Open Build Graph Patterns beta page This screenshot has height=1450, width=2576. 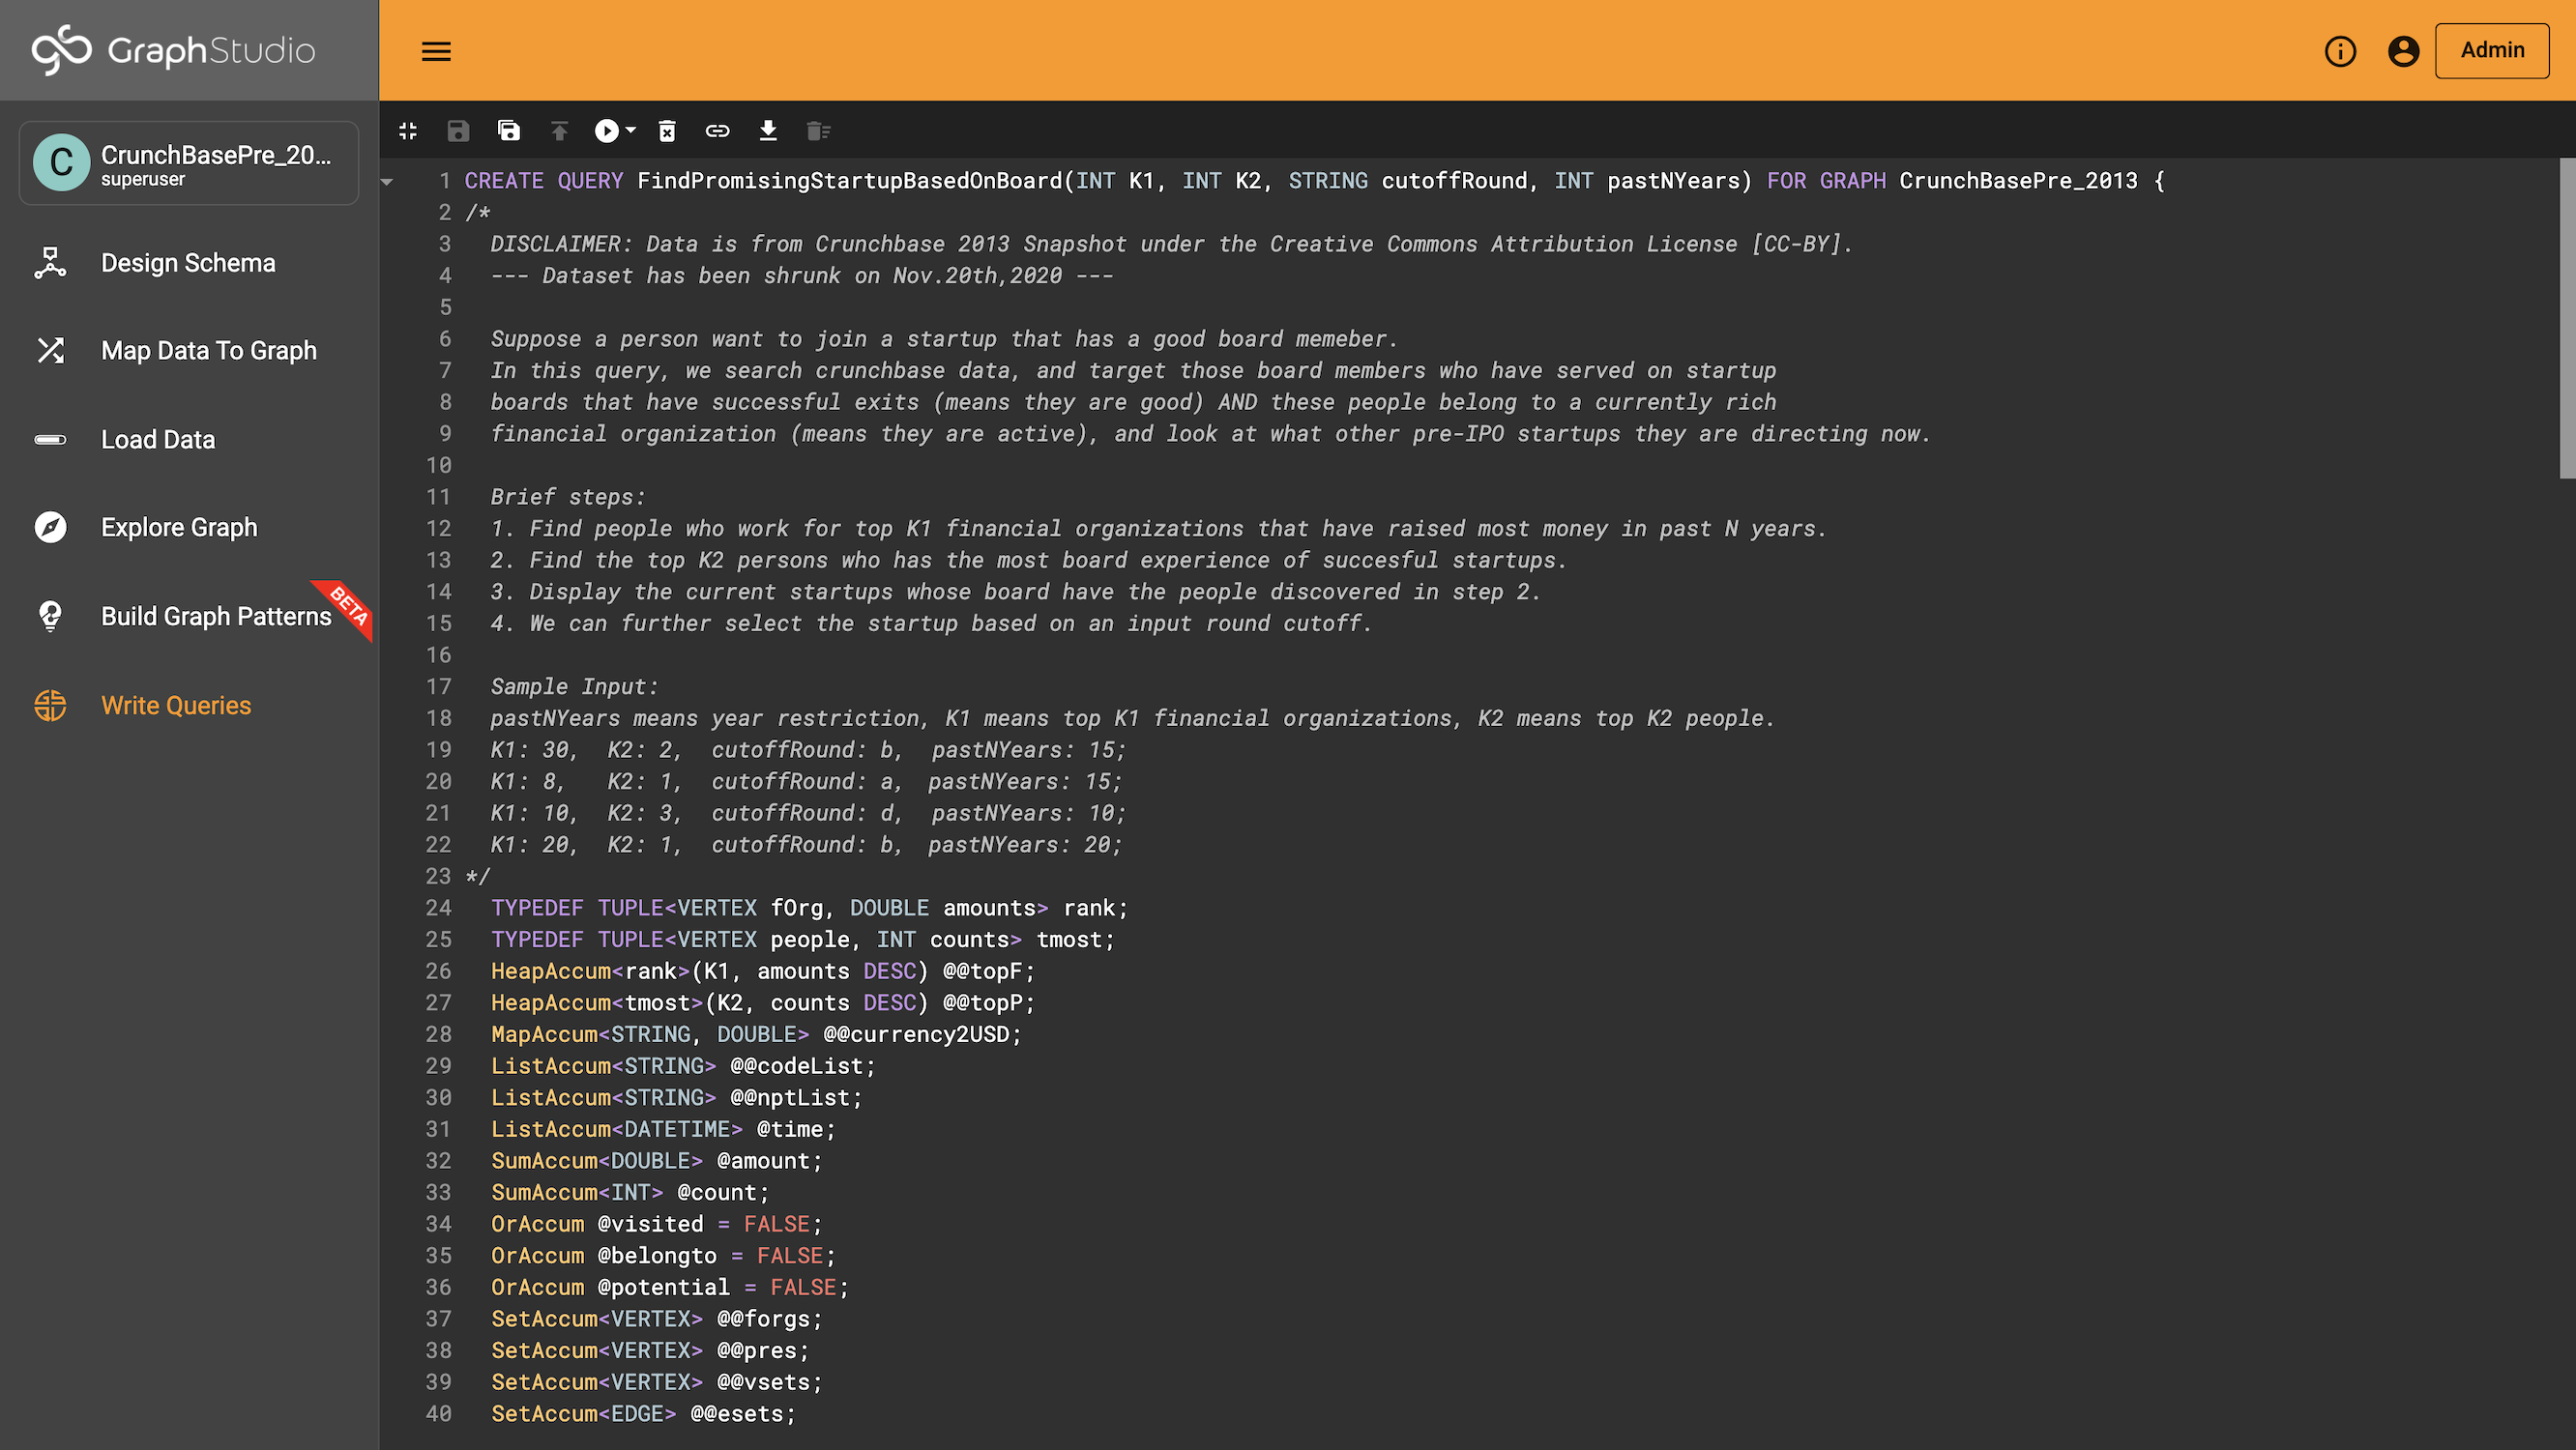tap(215, 616)
